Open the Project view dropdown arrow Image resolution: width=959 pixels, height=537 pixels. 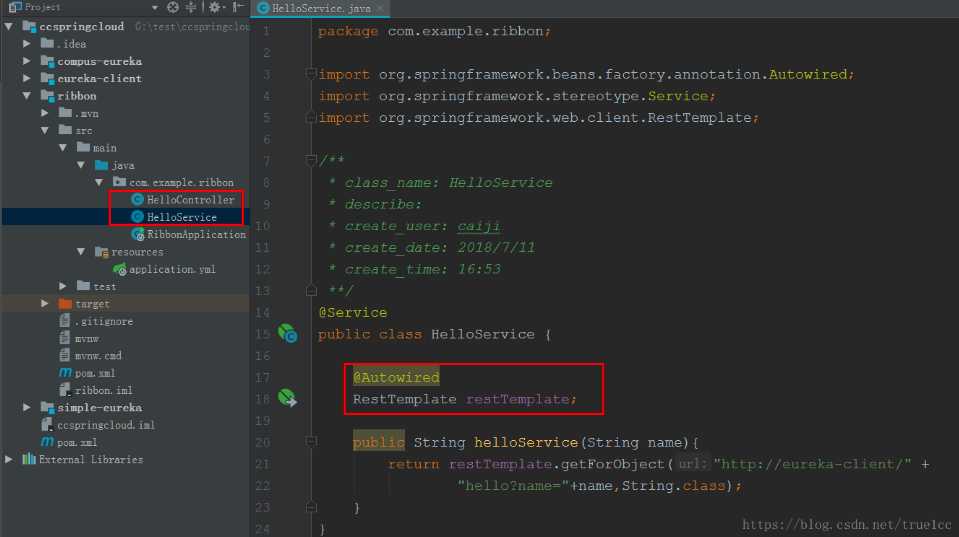154,7
